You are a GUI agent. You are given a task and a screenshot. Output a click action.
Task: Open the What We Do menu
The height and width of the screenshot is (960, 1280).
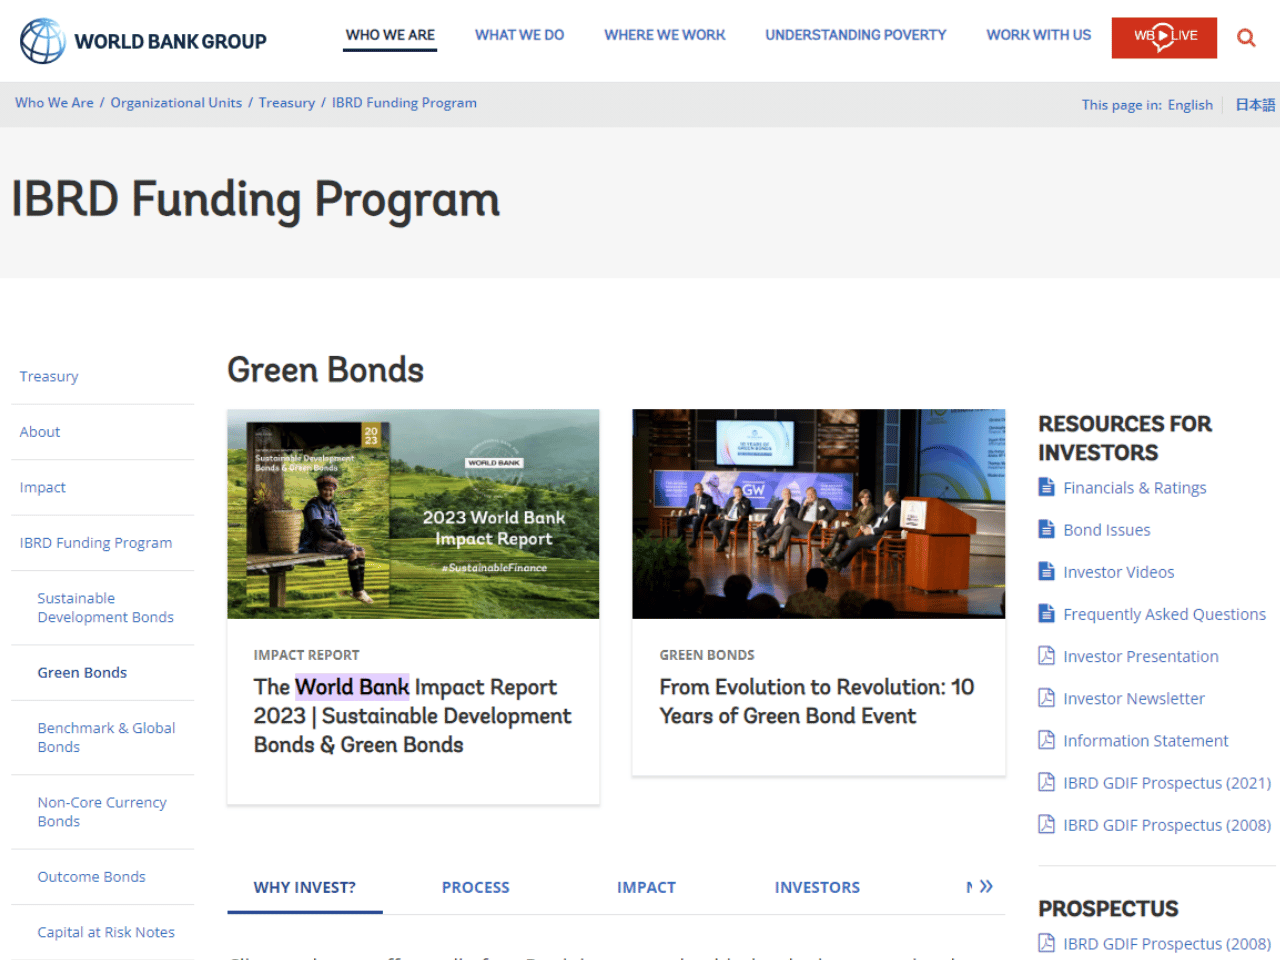[x=519, y=35]
